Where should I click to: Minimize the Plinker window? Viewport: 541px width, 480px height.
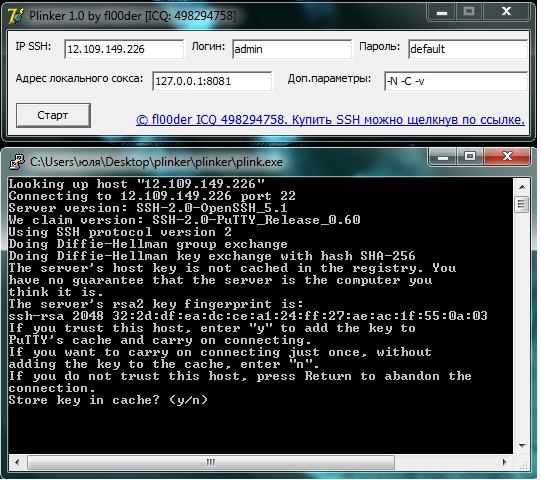(x=442, y=12)
